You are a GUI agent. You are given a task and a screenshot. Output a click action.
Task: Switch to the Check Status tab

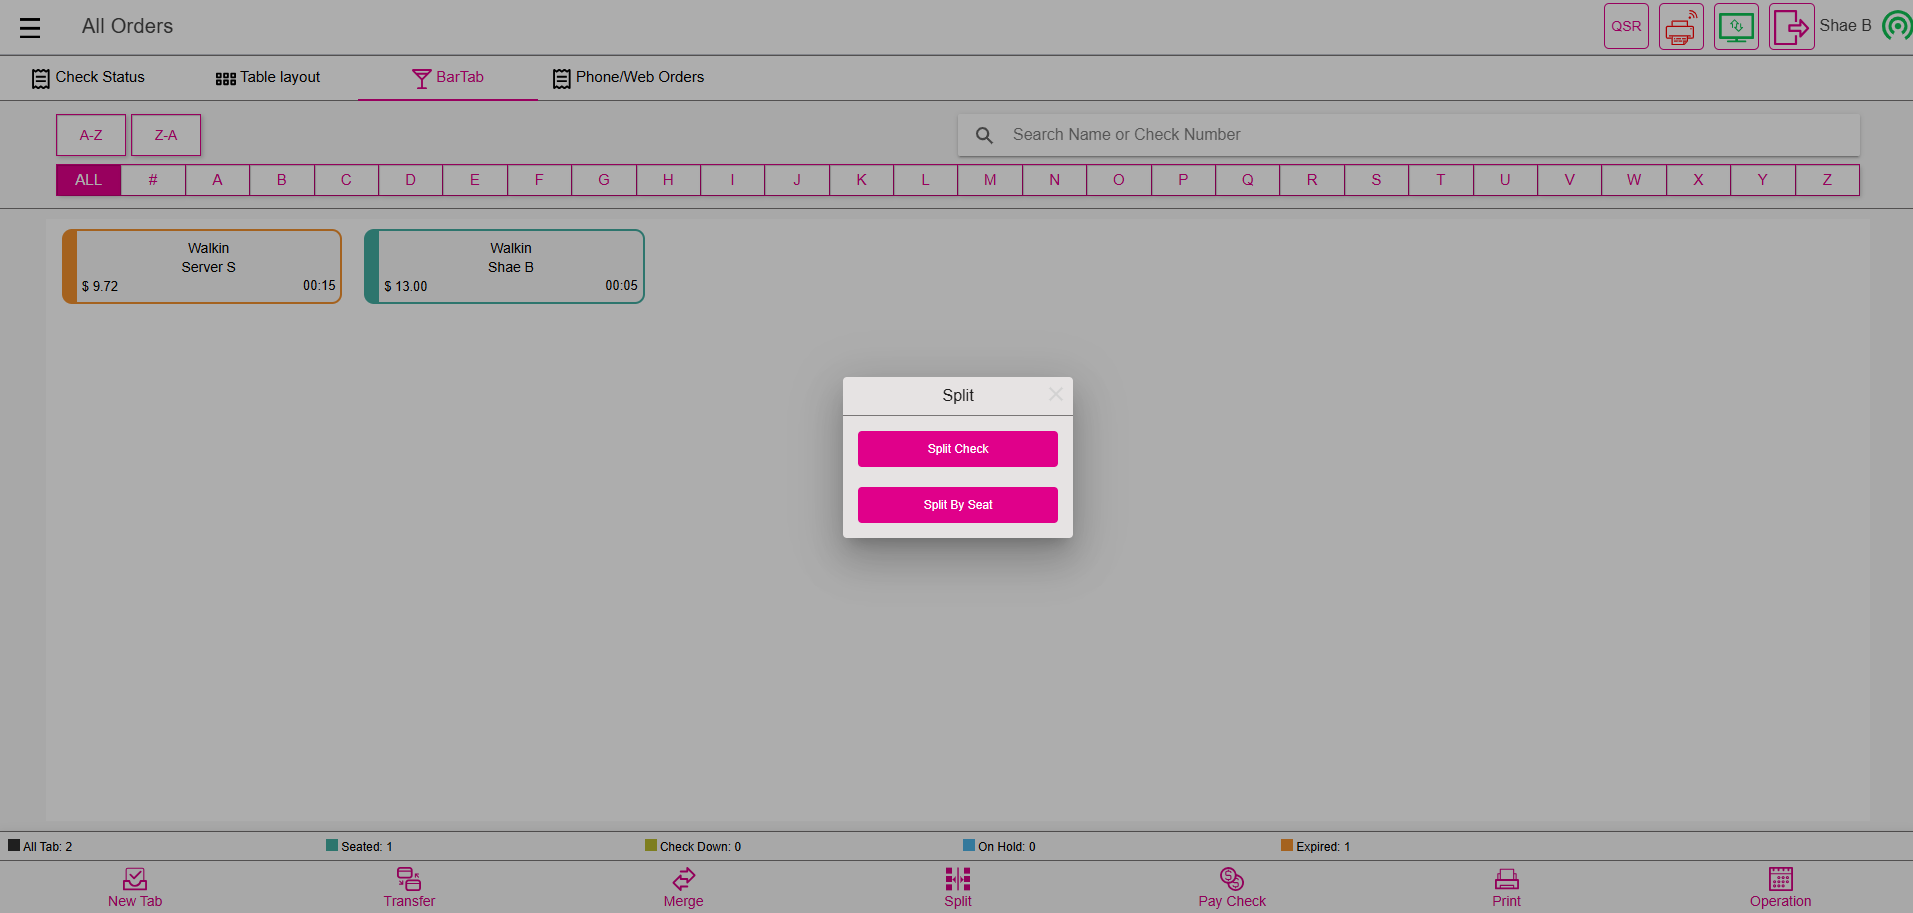pos(88,77)
